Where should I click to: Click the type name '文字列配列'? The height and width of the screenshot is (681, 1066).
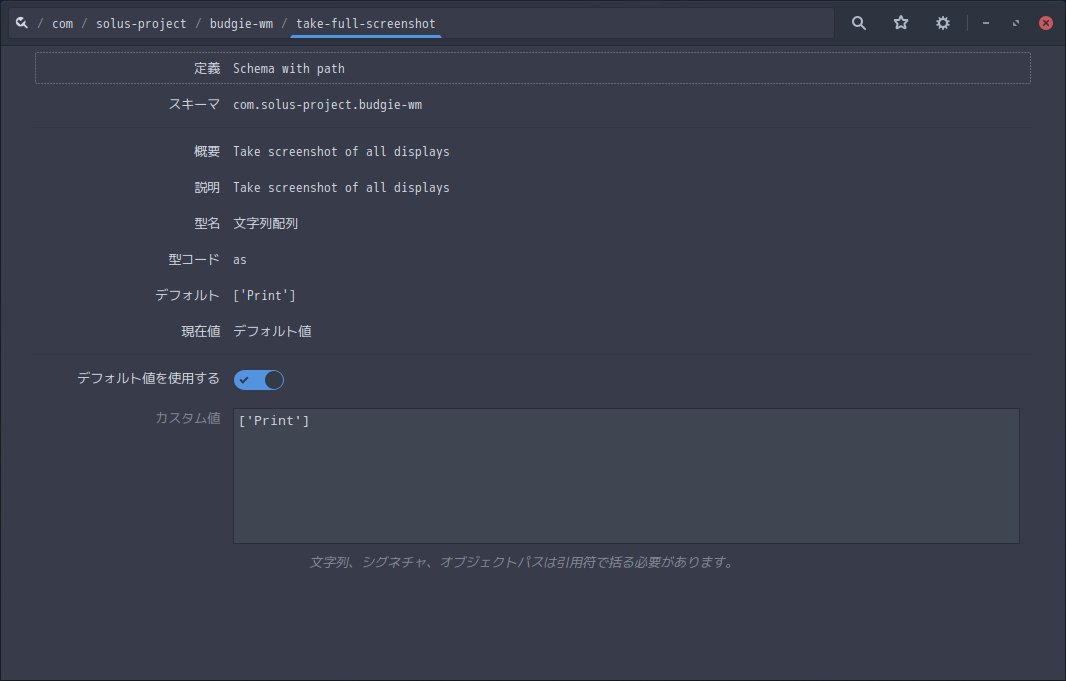[266, 224]
